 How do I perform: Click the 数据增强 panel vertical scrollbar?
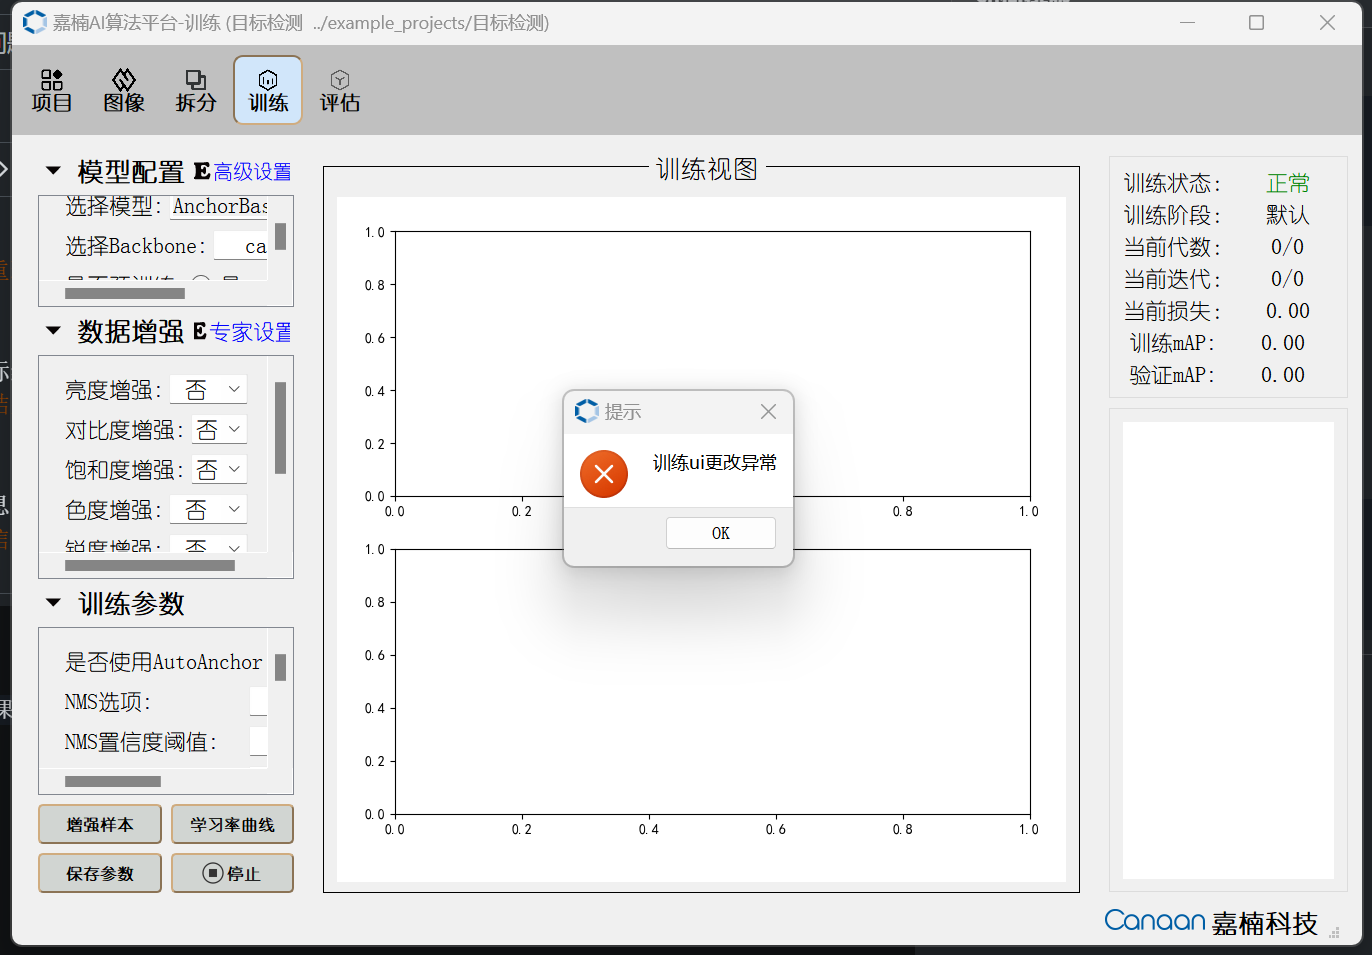(281, 428)
